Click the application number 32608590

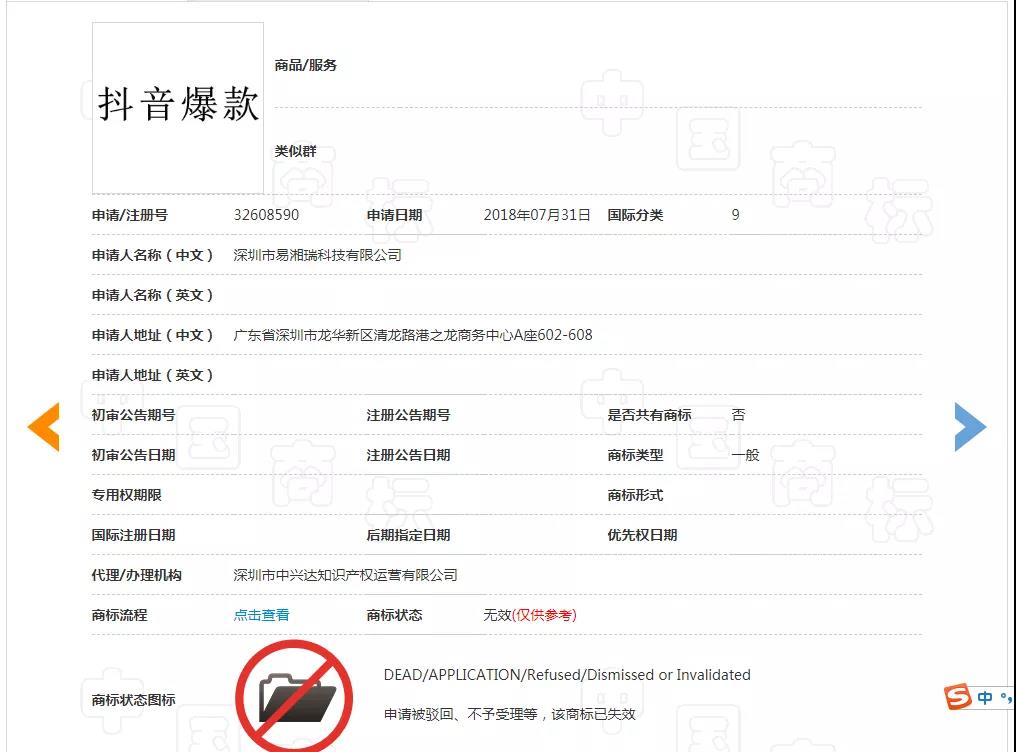click(x=266, y=215)
